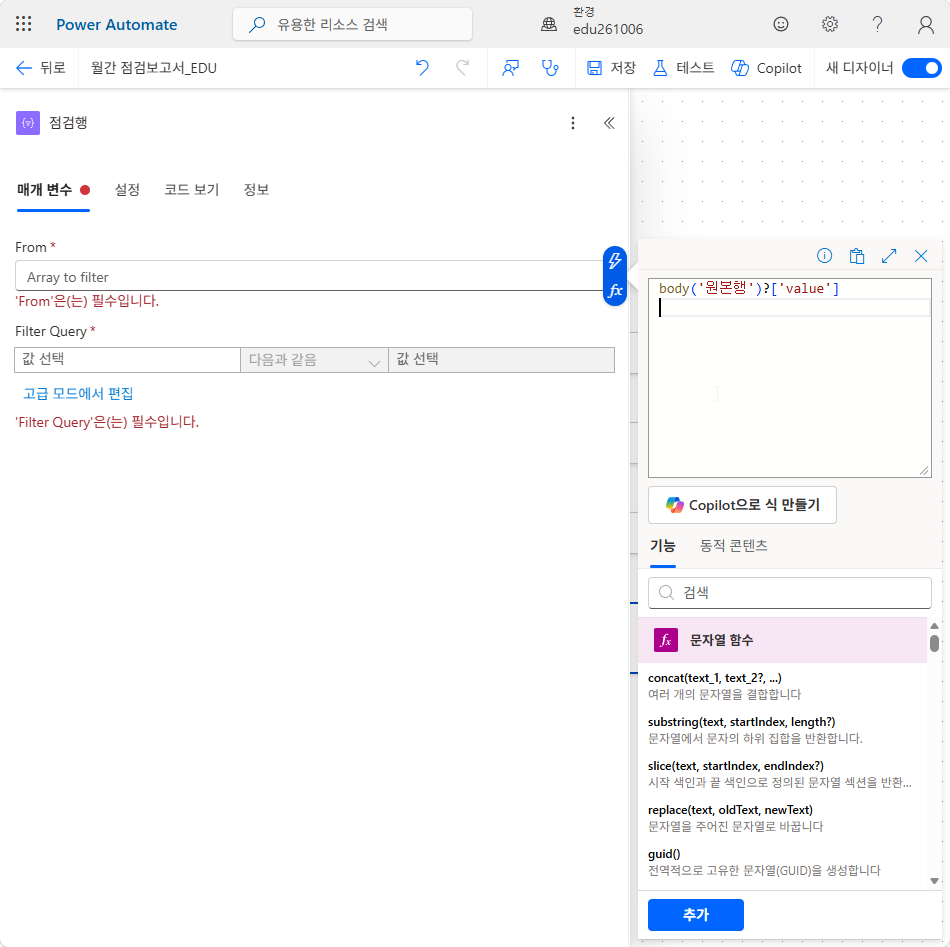Click the Array to filter input field
The width and height of the screenshot is (950, 947).
click(310, 277)
